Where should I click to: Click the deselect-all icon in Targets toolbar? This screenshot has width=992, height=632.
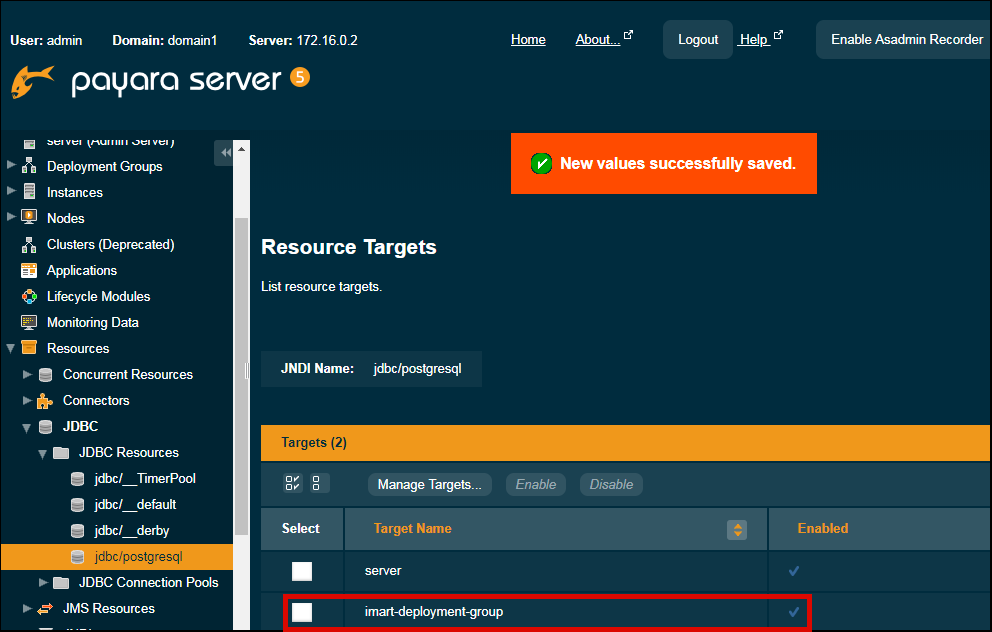click(x=318, y=484)
